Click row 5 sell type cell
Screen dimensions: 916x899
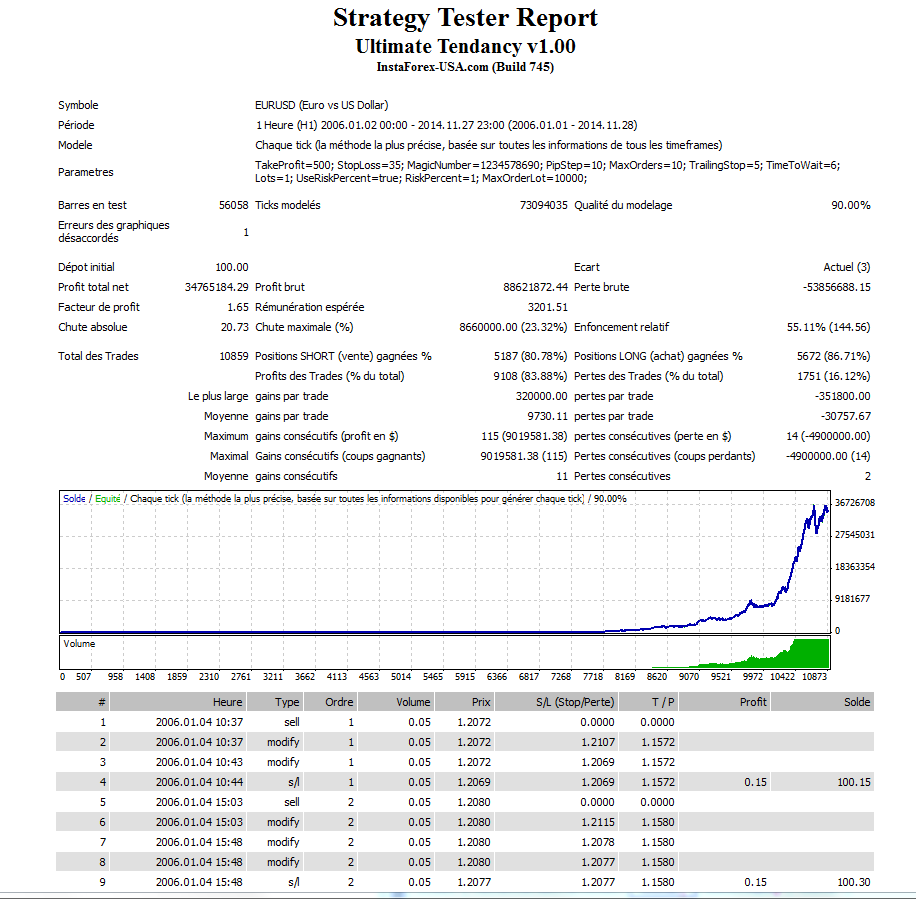[x=292, y=802]
